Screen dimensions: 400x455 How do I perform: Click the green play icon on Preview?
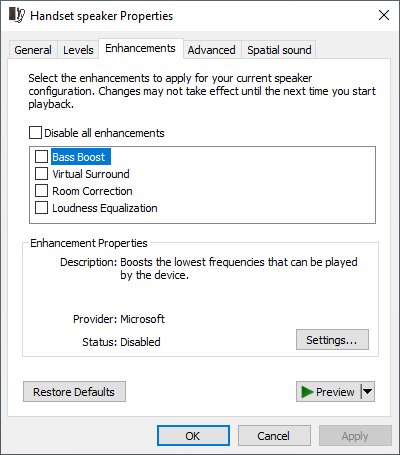tap(307, 392)
